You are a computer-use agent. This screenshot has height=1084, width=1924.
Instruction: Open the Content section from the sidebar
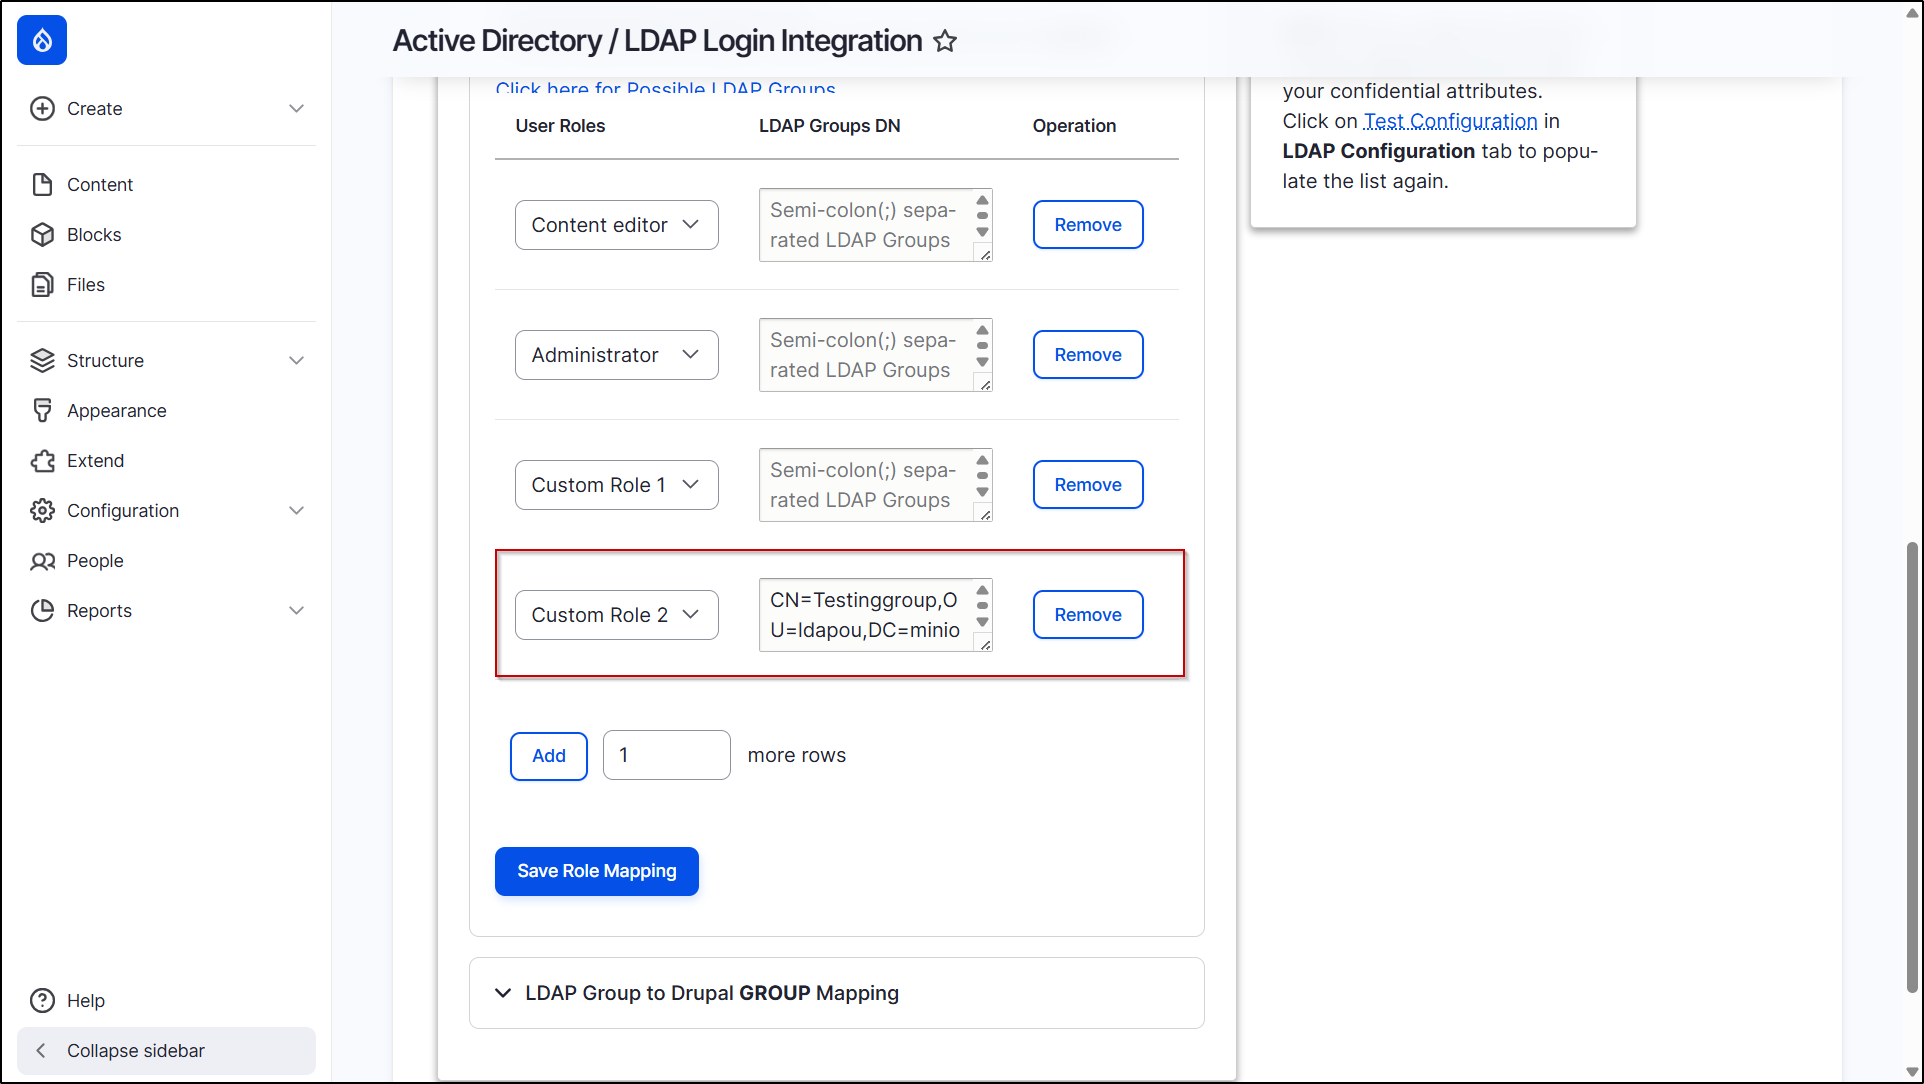(100, 184)
